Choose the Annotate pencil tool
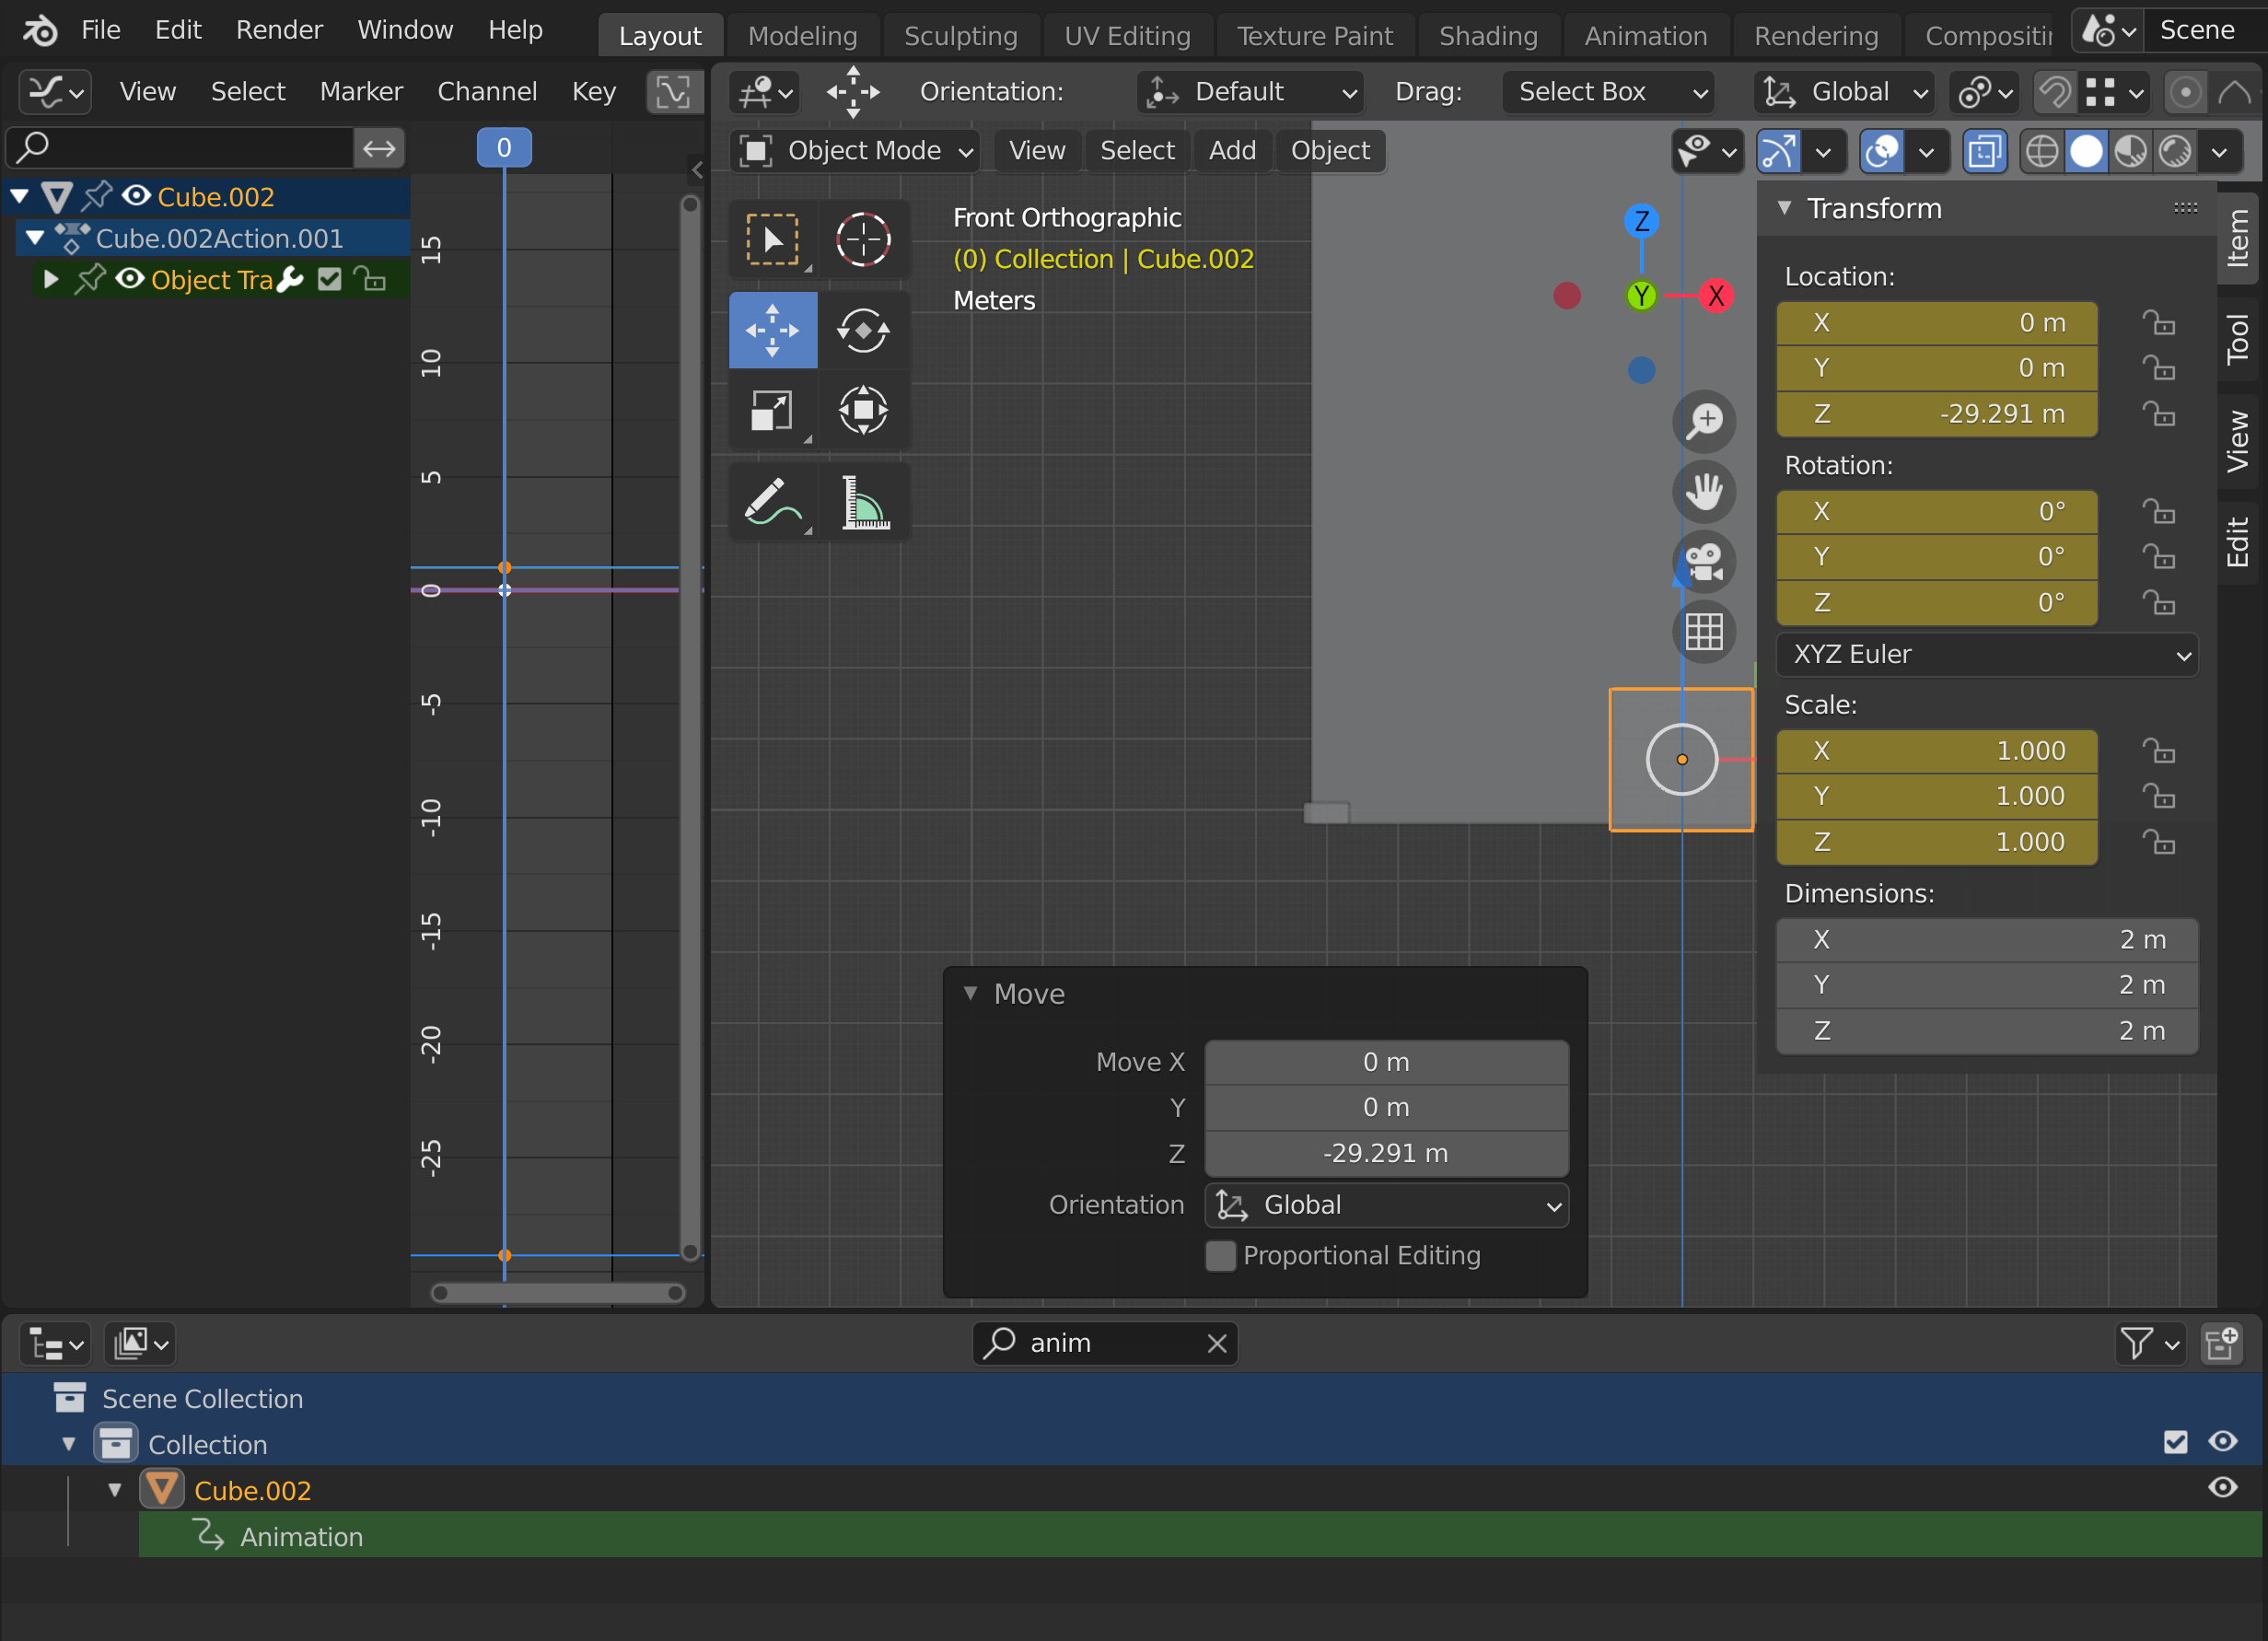The image size is (2268, 1641). (772, 502)
